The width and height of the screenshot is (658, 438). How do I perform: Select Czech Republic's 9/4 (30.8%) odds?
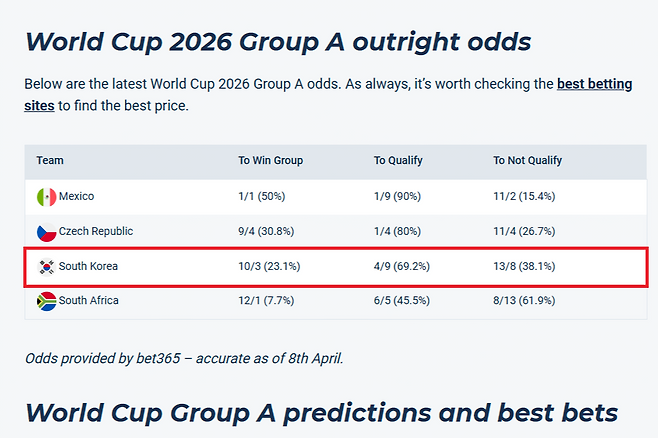(x=270, y=231)
